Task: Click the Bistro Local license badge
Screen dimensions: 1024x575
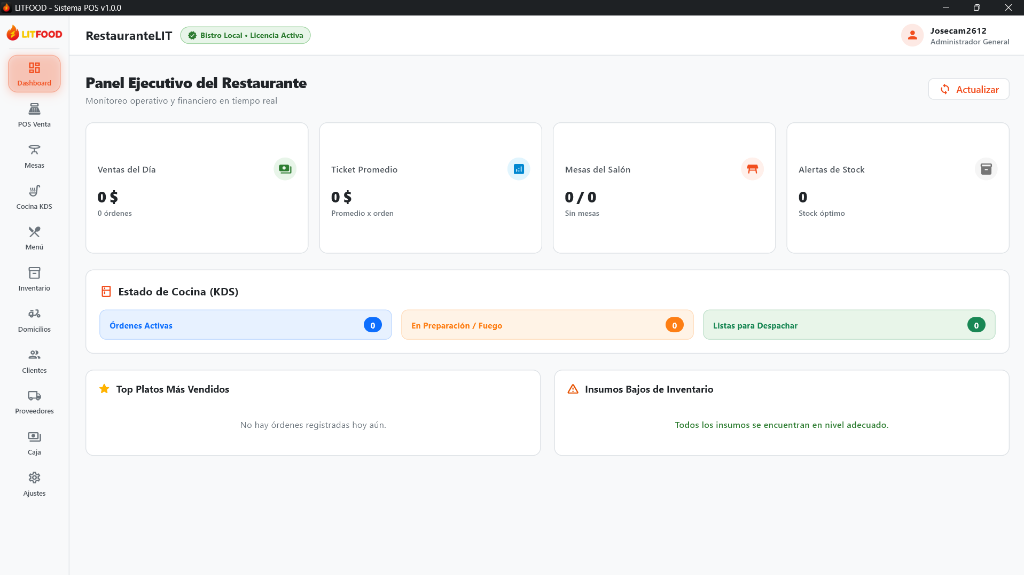Action: [x=246, y=35]
